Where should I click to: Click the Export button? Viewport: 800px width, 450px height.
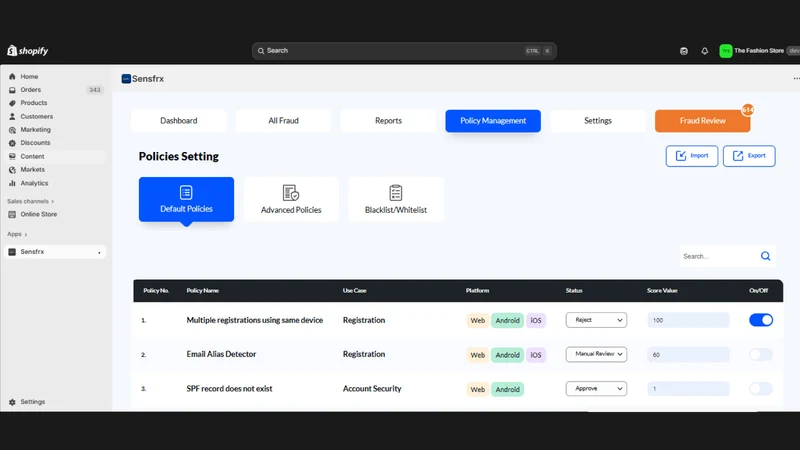[x=749, y=156]
